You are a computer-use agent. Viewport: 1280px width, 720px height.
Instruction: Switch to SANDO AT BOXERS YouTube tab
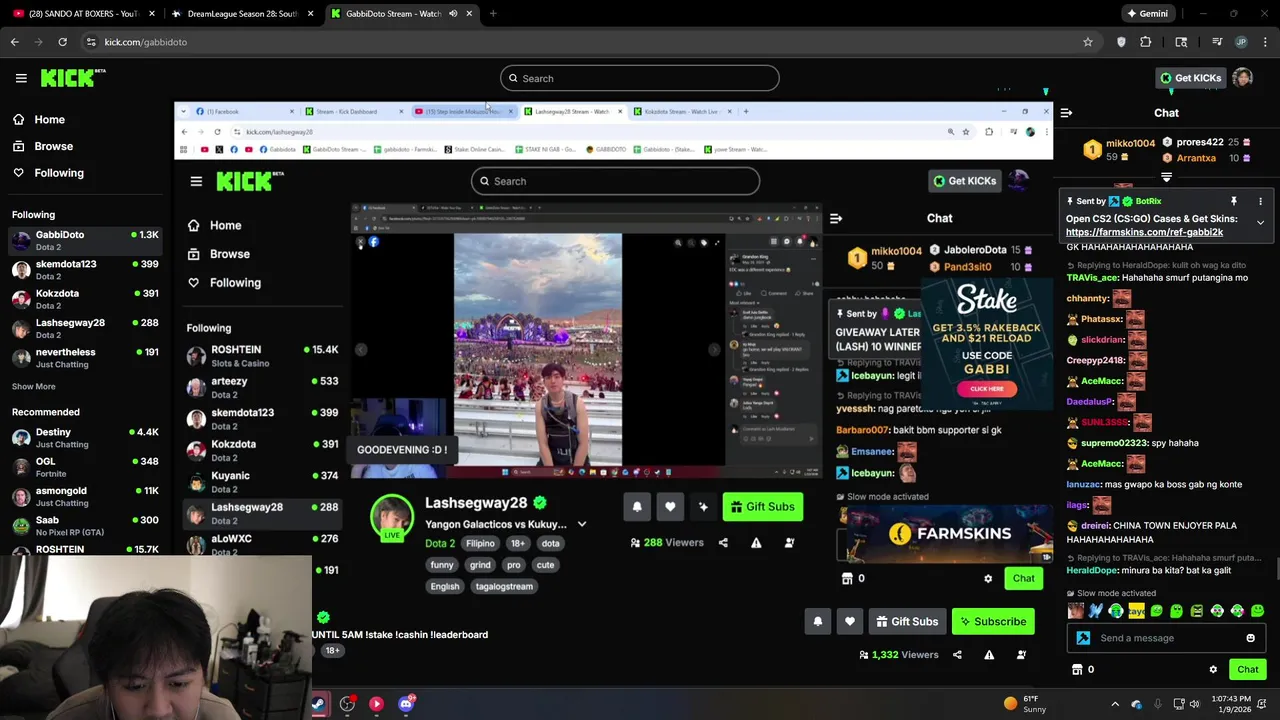coord(82,14)
